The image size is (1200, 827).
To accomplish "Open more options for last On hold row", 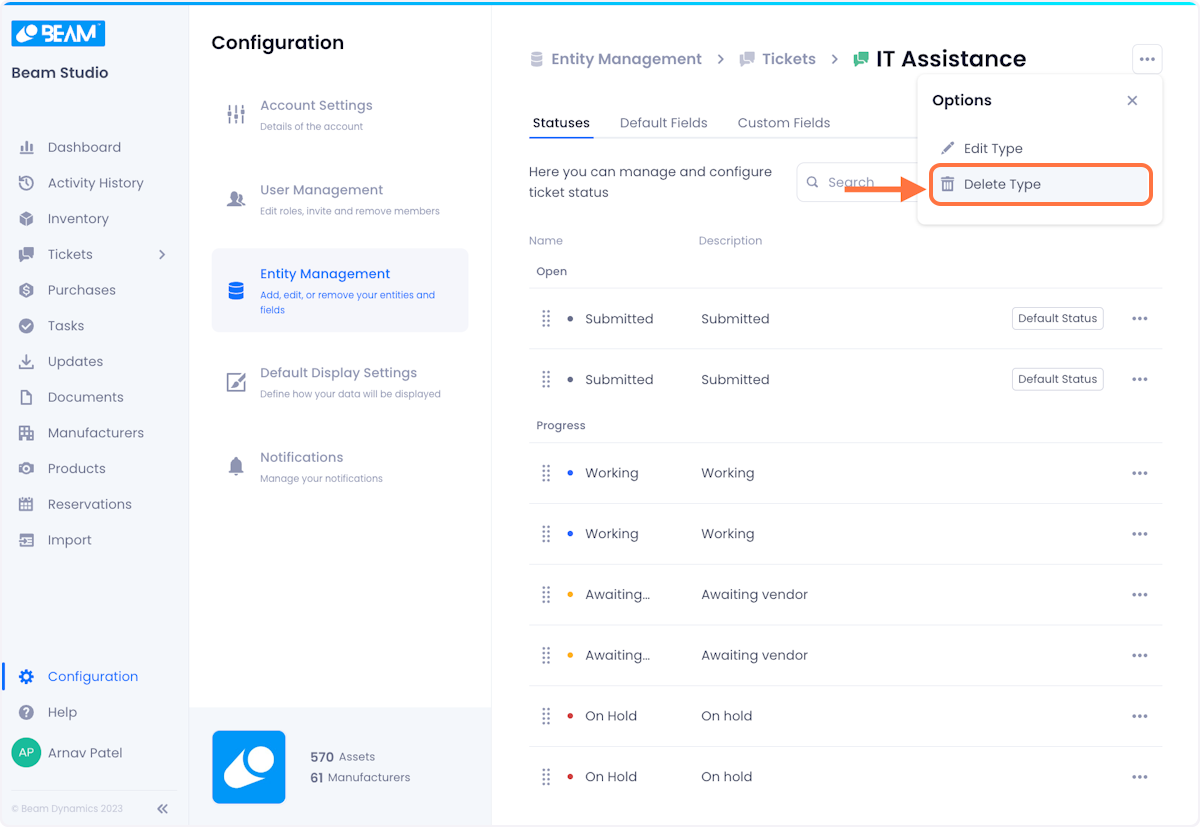I will click(x=1139, y=777).
